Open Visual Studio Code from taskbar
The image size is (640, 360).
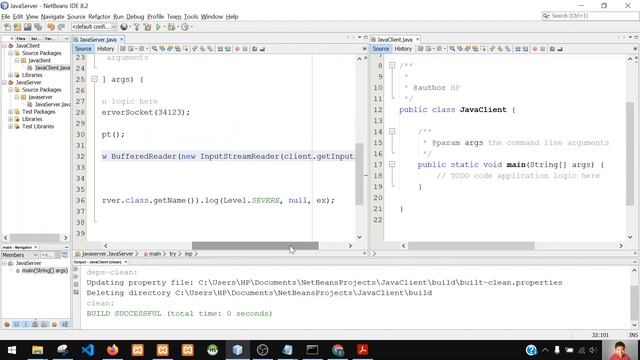88,350
